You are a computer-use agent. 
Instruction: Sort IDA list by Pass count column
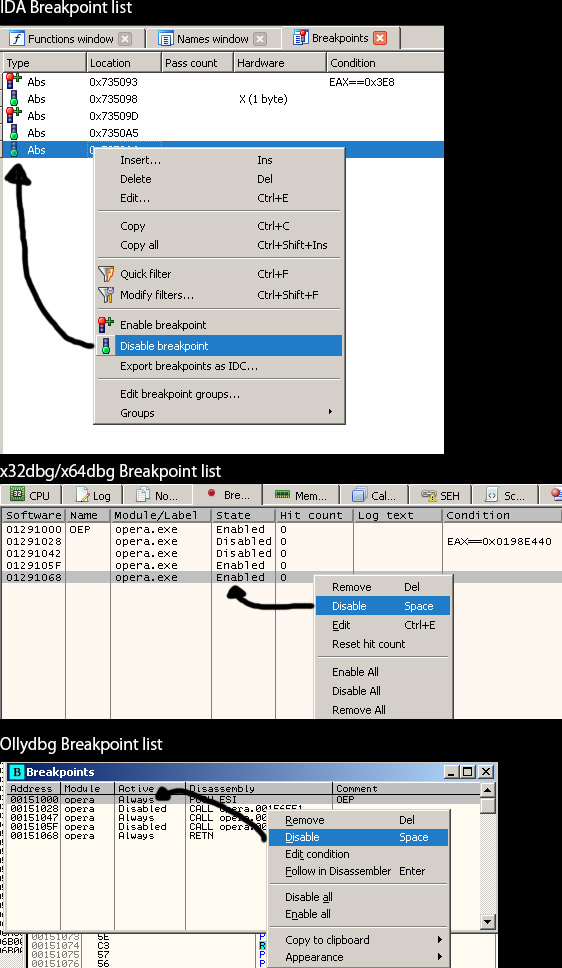[196, 63]
